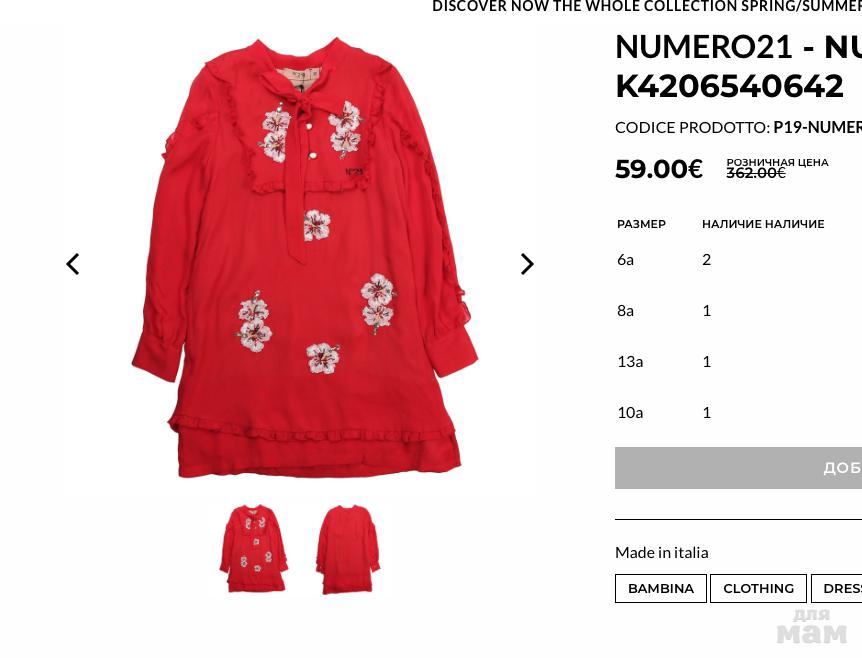Click the product code P19-NUMER text
Viewport: 862px width, 658px height.
(817, 128)
